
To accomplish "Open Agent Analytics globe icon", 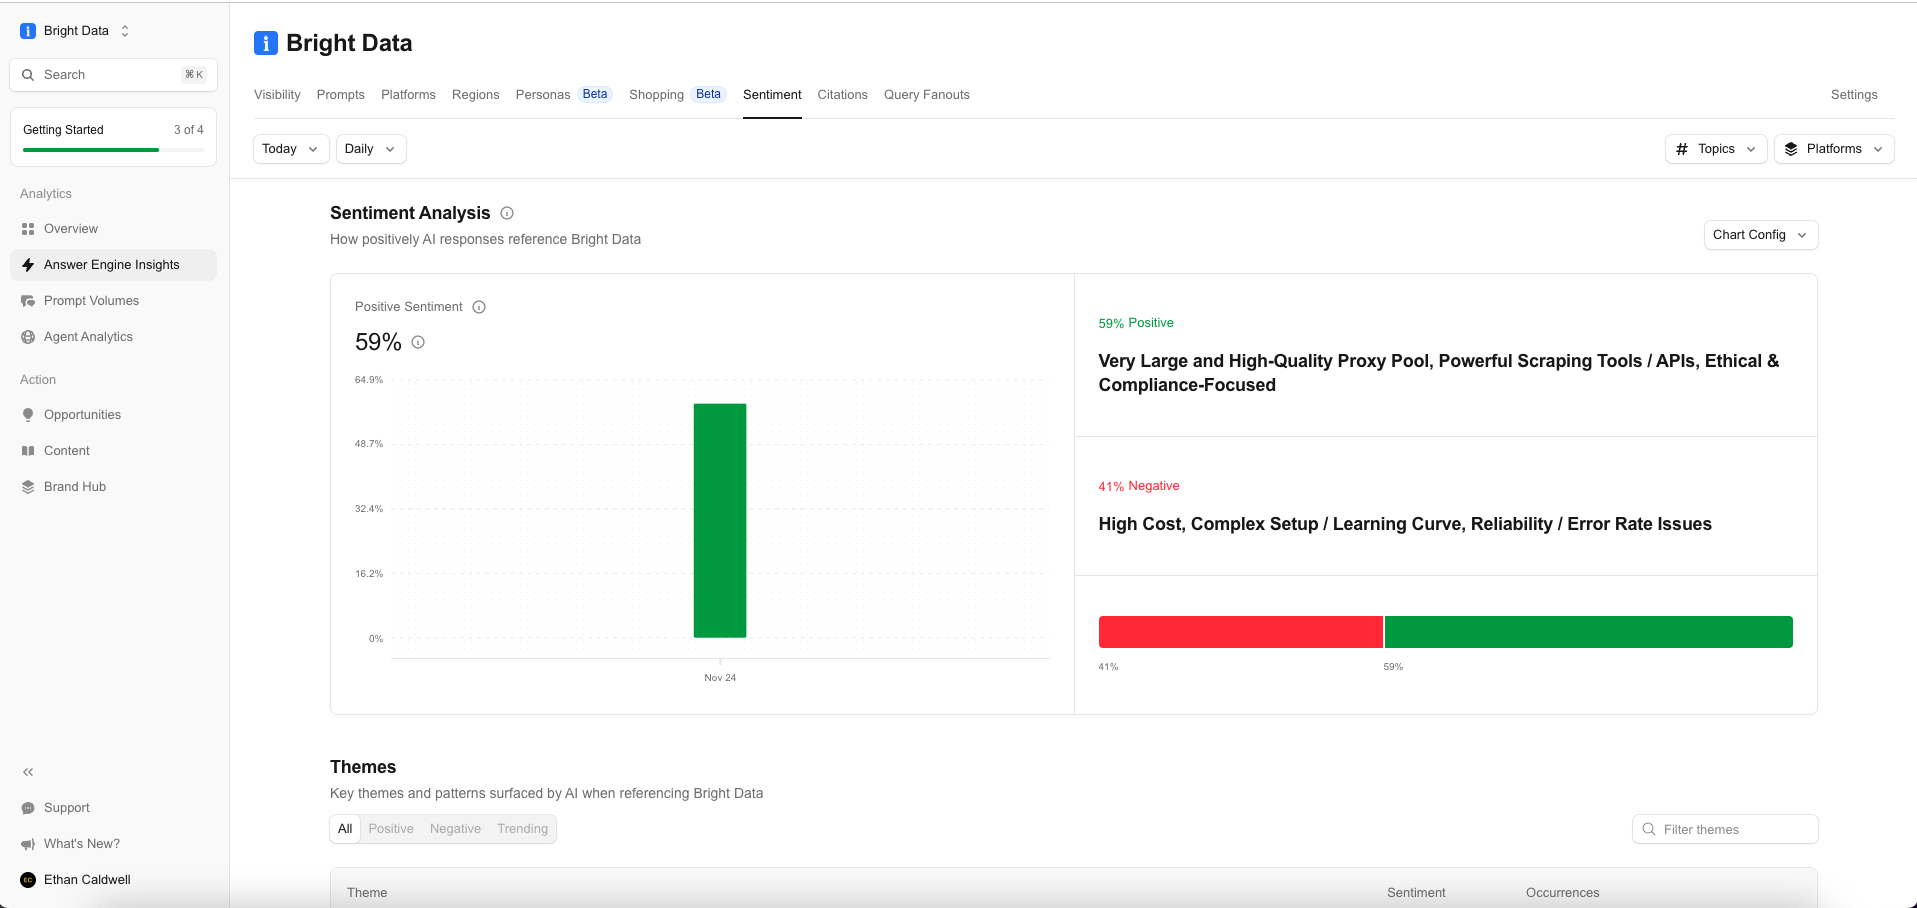I will (28, 337).
